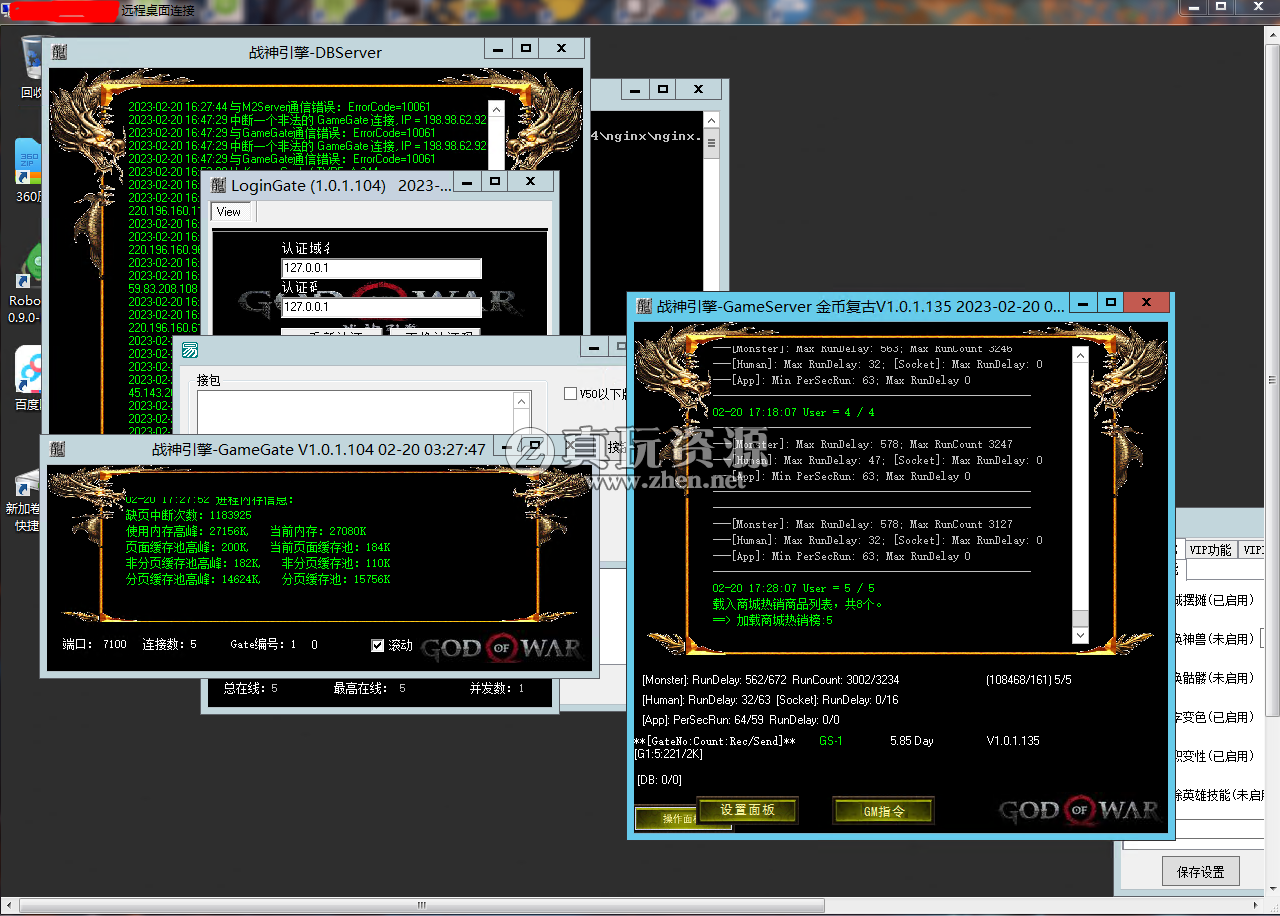The width and height of the screenshot is (1280, 916).
Task: Click the '端口: 7100' port text
Action: (x=94, y=645)
